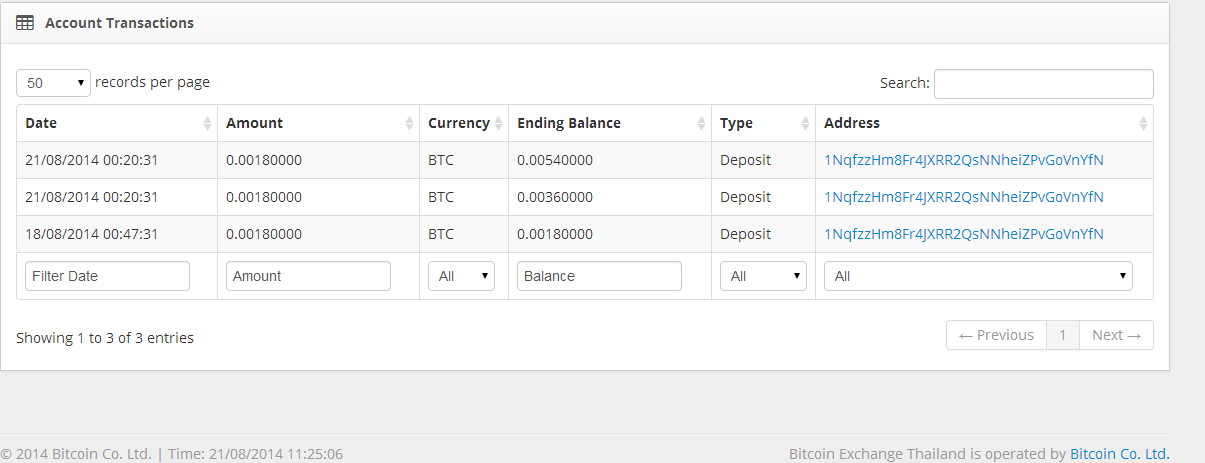
Task: Select page 1 in pagination
Action: 1063,336
